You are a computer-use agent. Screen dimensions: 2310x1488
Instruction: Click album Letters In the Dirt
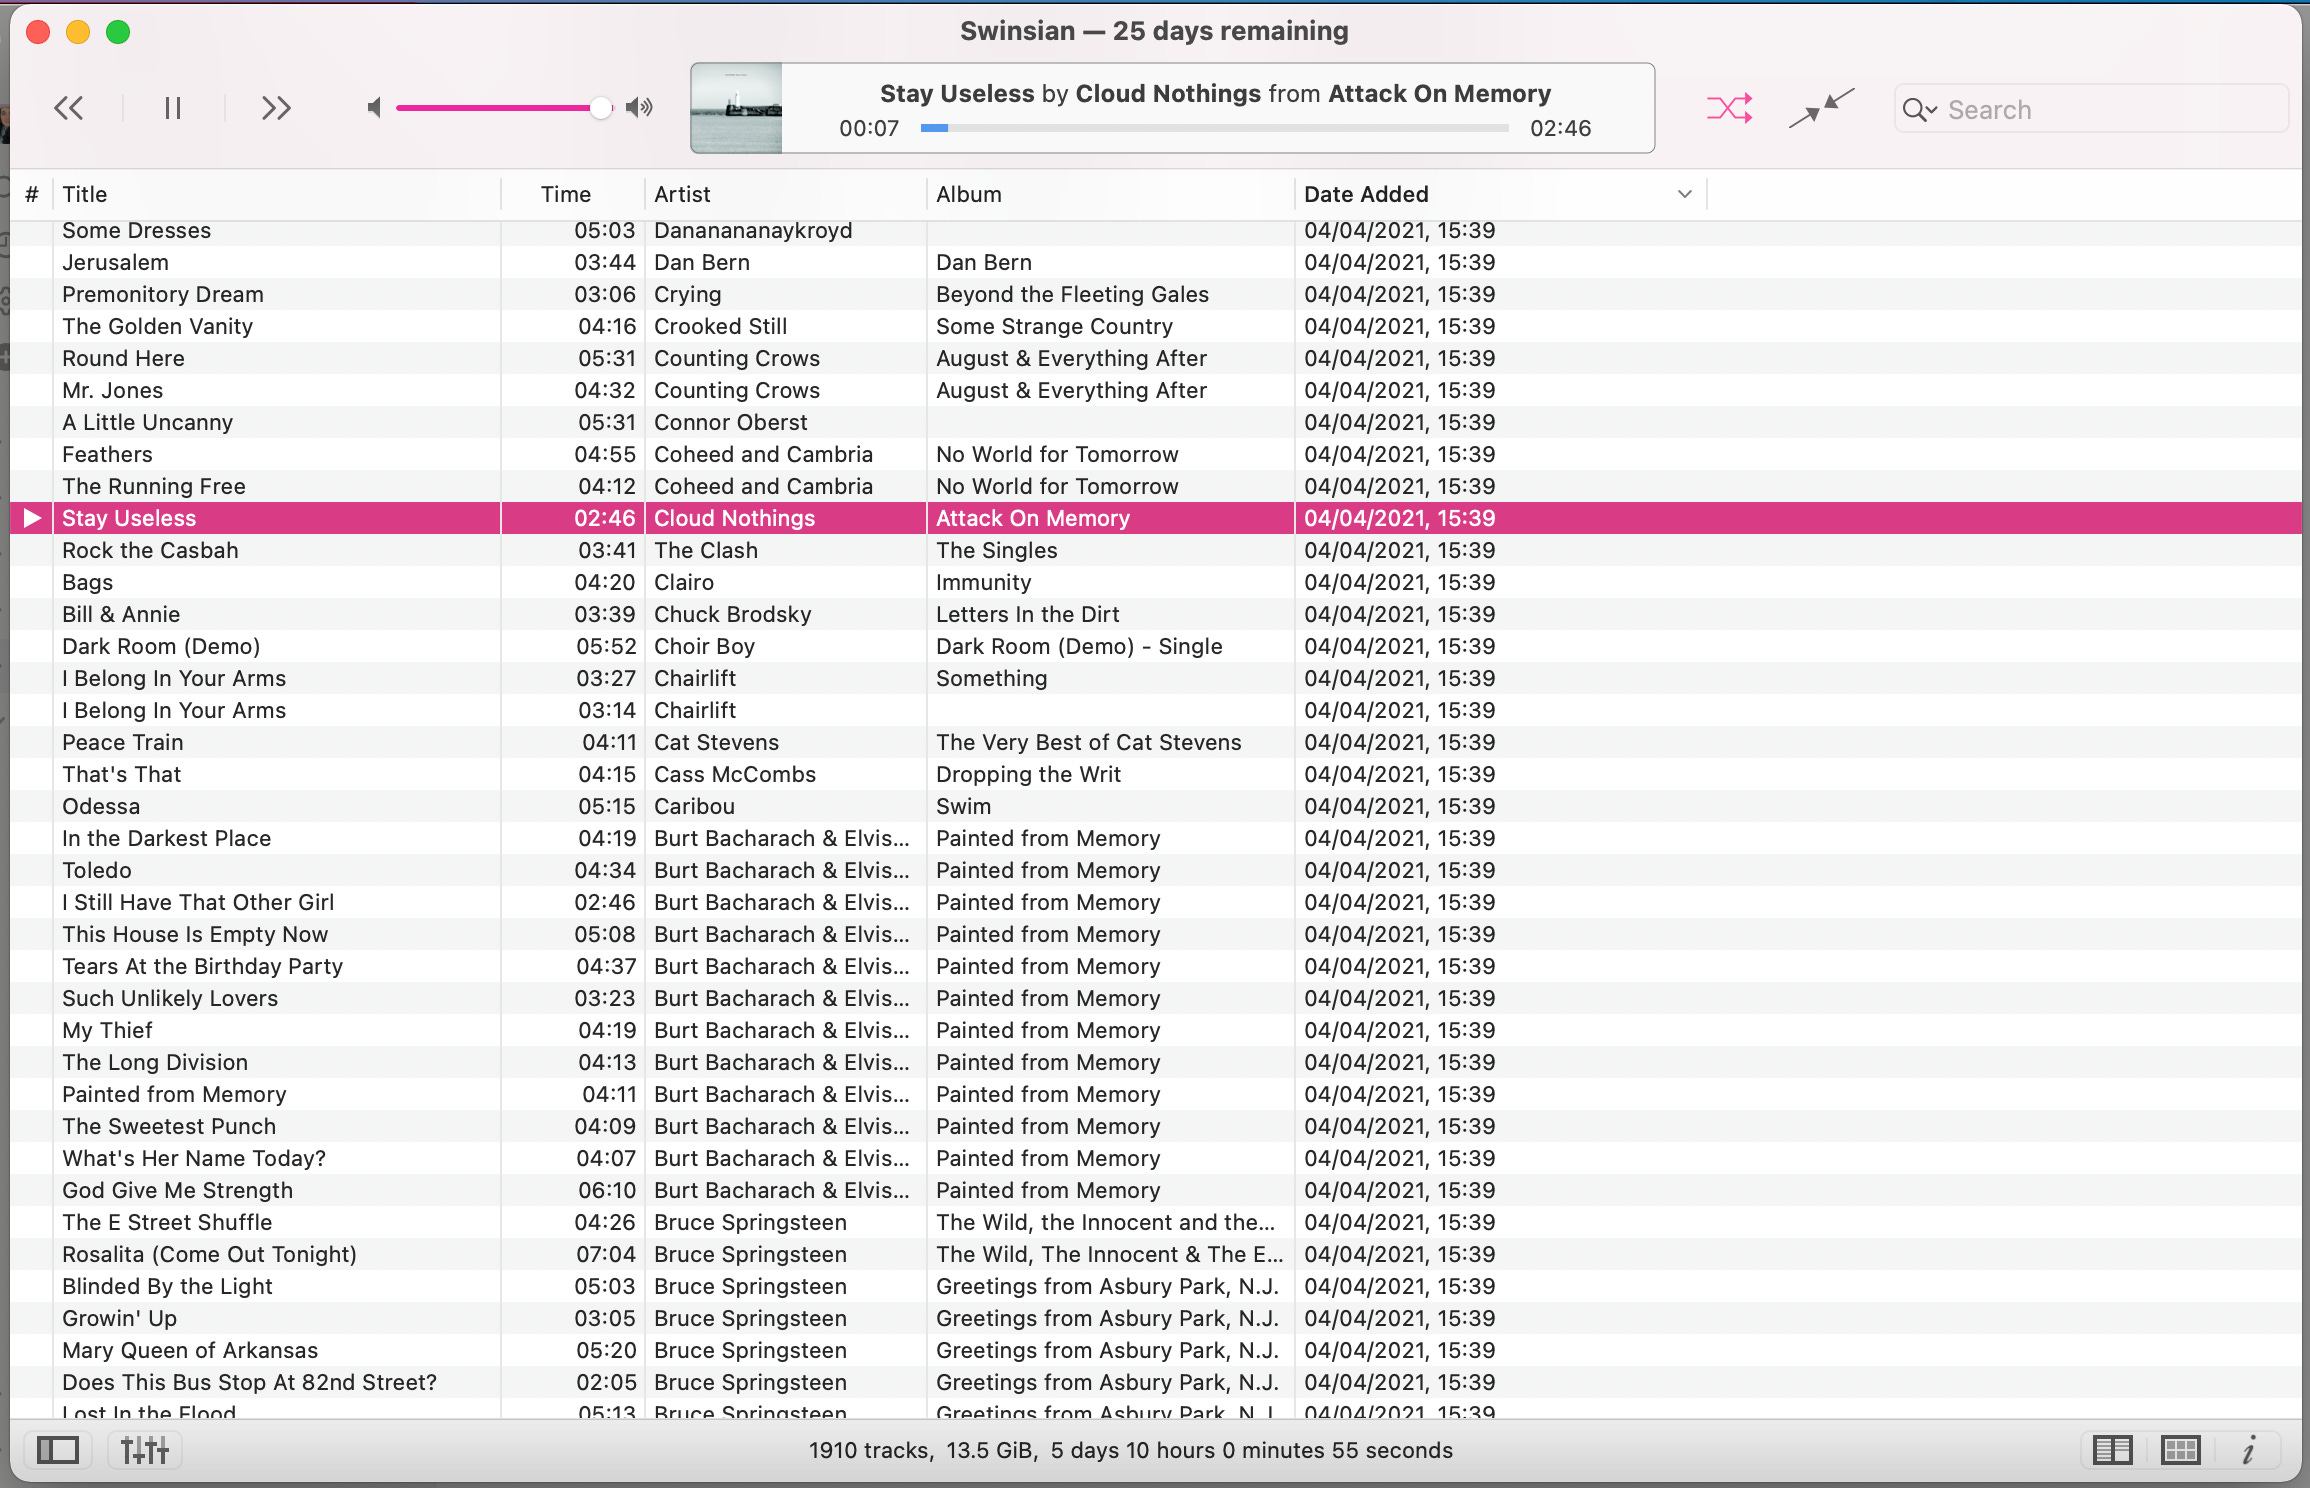coord(1028,614)
